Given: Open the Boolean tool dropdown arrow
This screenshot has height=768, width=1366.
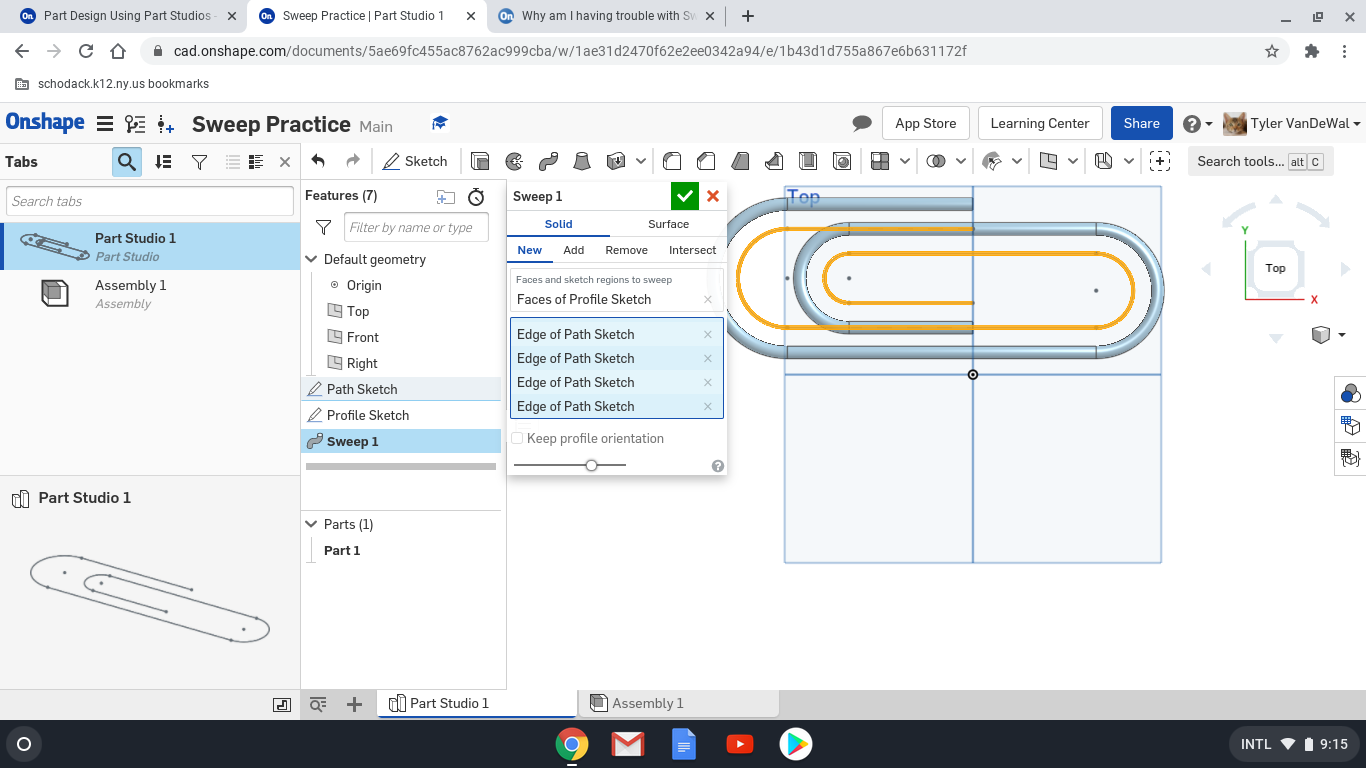Looking at the screenshot, I should click(x=961, y=161).
